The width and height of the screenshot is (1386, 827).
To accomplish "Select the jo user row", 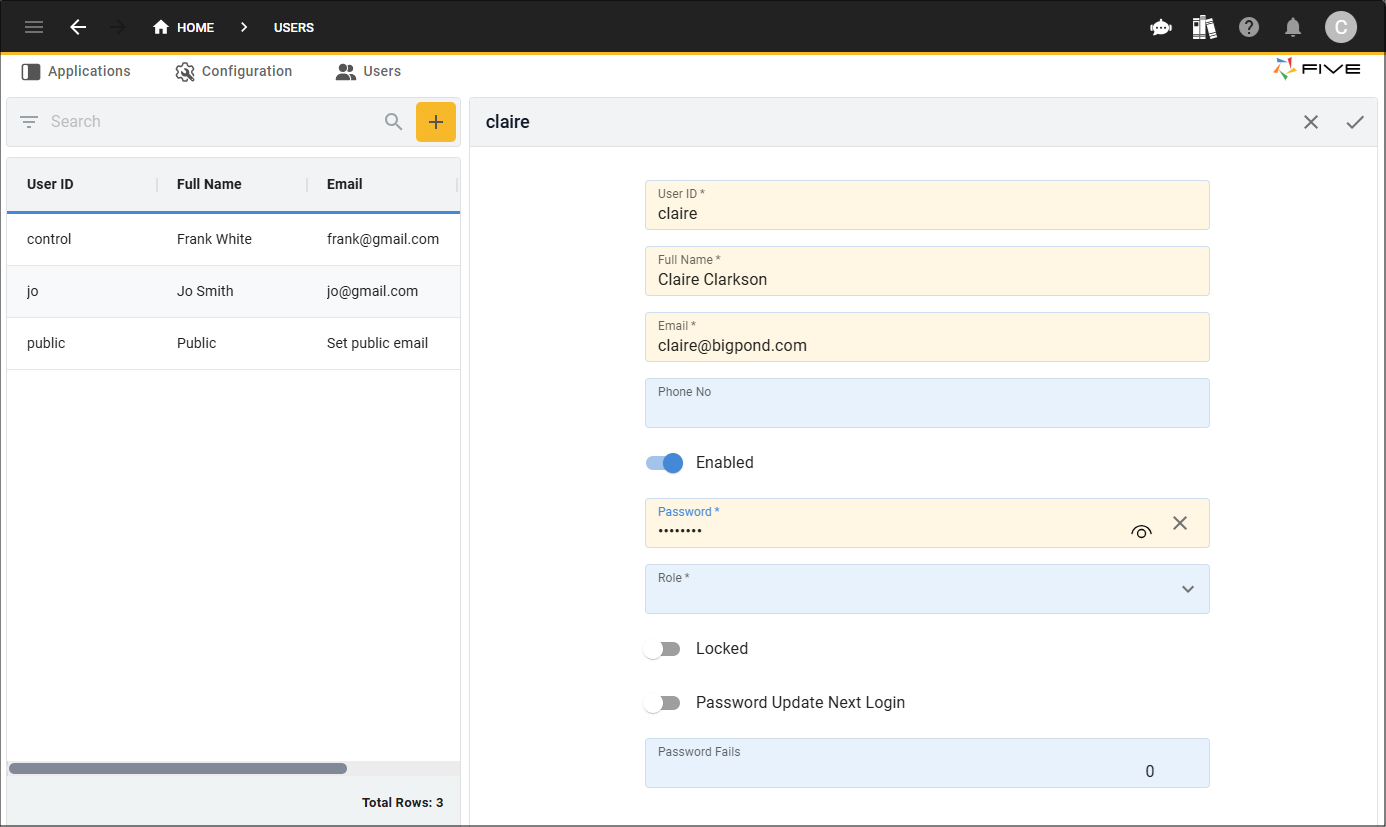I will click(233, 291).
